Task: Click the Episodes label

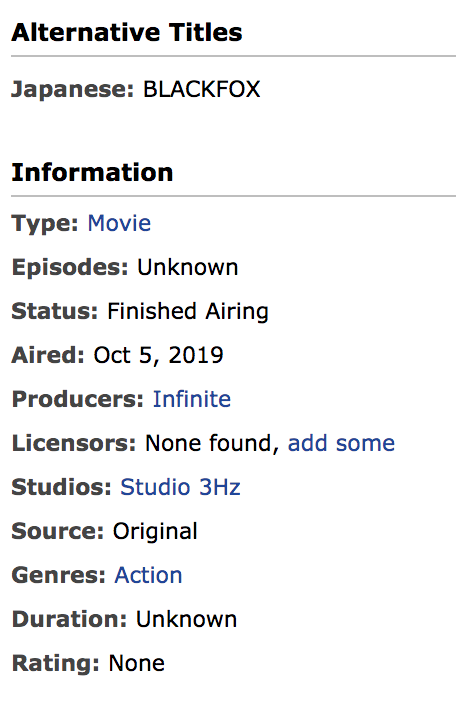Action: 70,268
